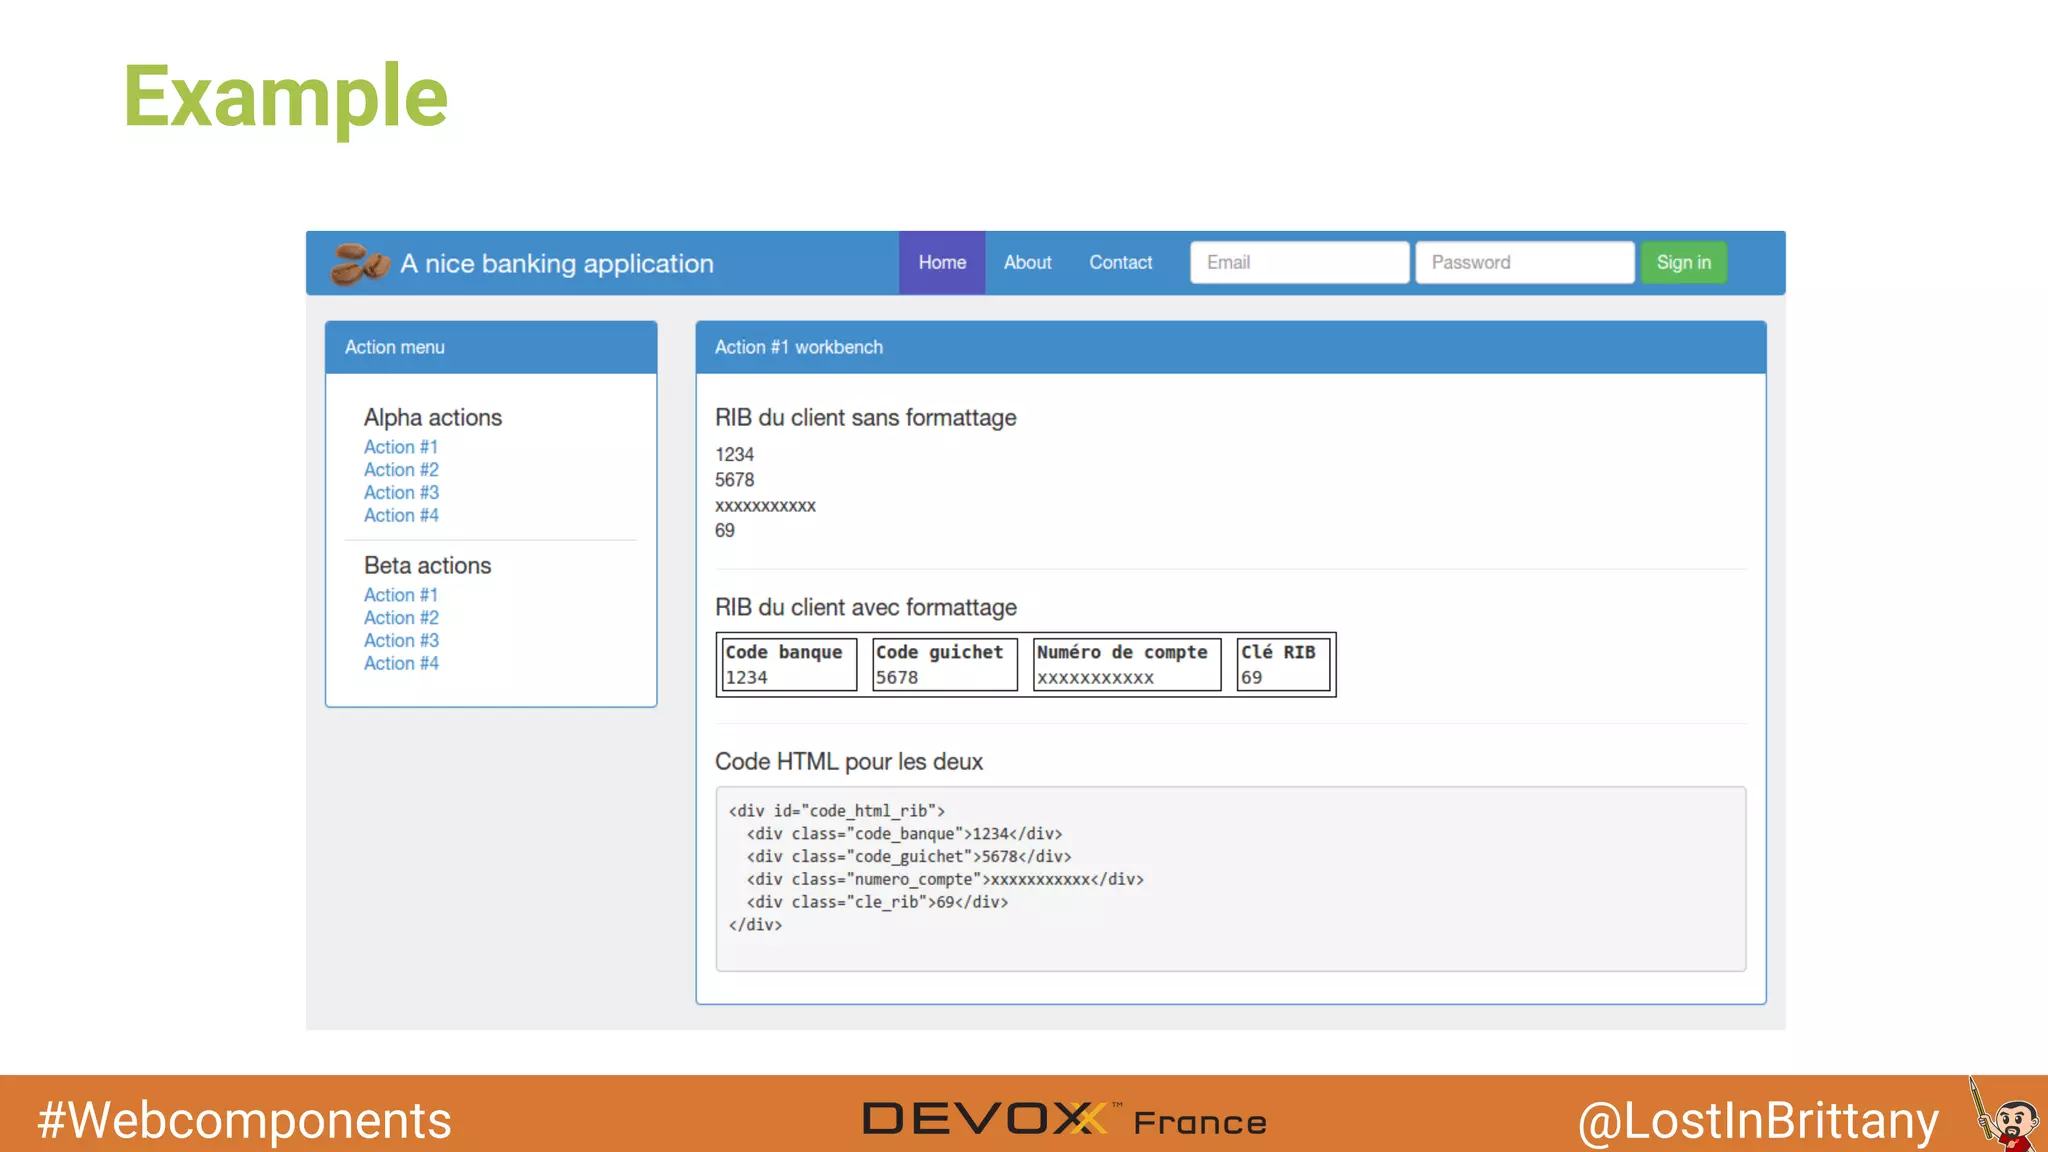This screenshot has height=1152, width=2048.
Task: Select Action #1 under Beta actions
Action: pos(400,595)
